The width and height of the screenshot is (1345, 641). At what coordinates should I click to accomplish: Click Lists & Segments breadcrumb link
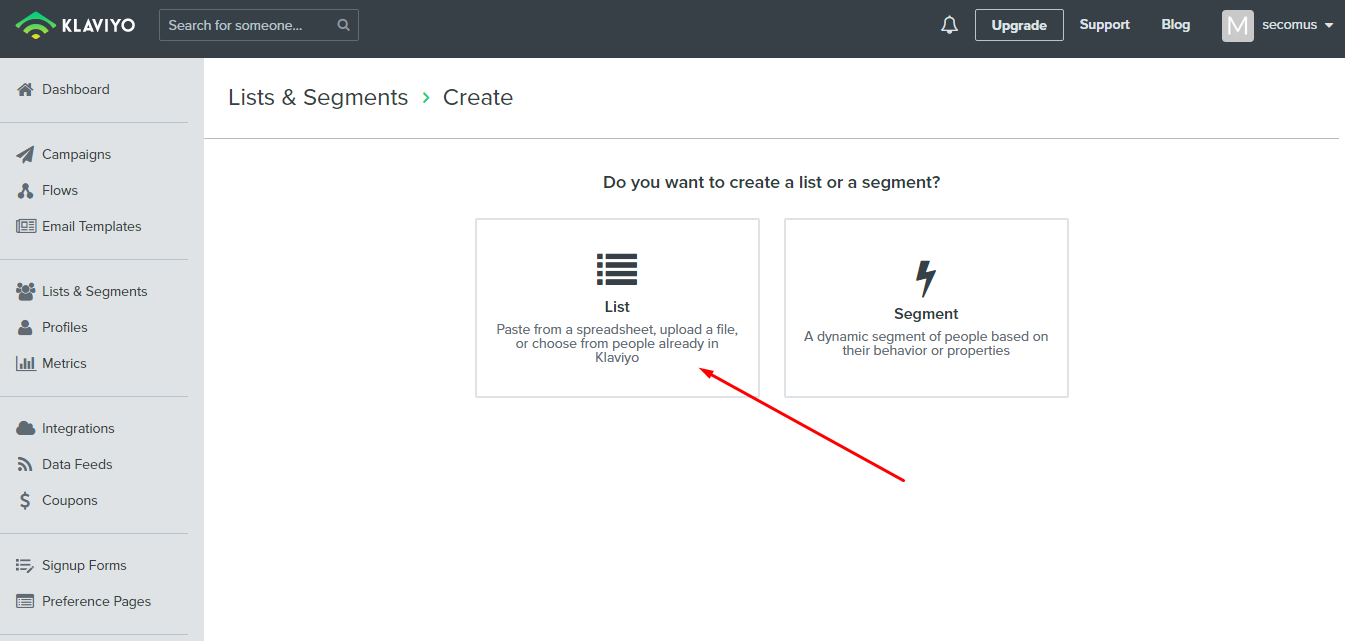(x=318, y=97)
